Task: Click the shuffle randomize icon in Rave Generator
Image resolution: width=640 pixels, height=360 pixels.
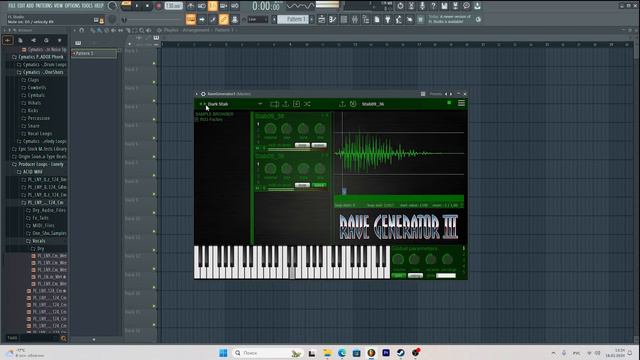Action: tap(307, 104)
